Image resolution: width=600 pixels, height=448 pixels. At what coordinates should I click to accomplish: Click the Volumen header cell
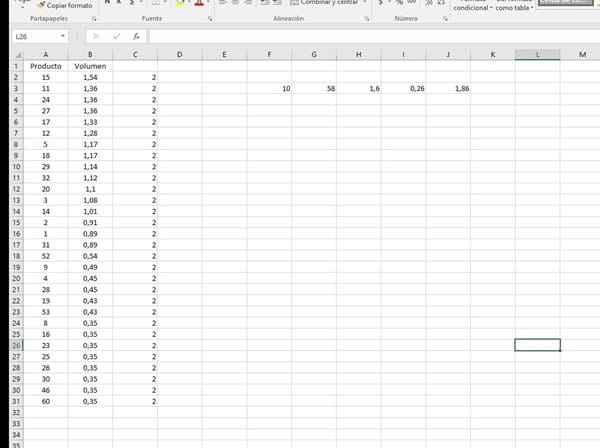[x=90, y=66]
